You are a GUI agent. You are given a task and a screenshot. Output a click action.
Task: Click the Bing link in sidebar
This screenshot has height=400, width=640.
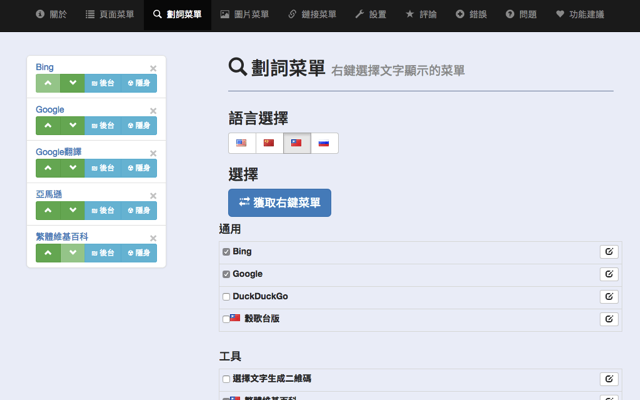pos(44,67)
